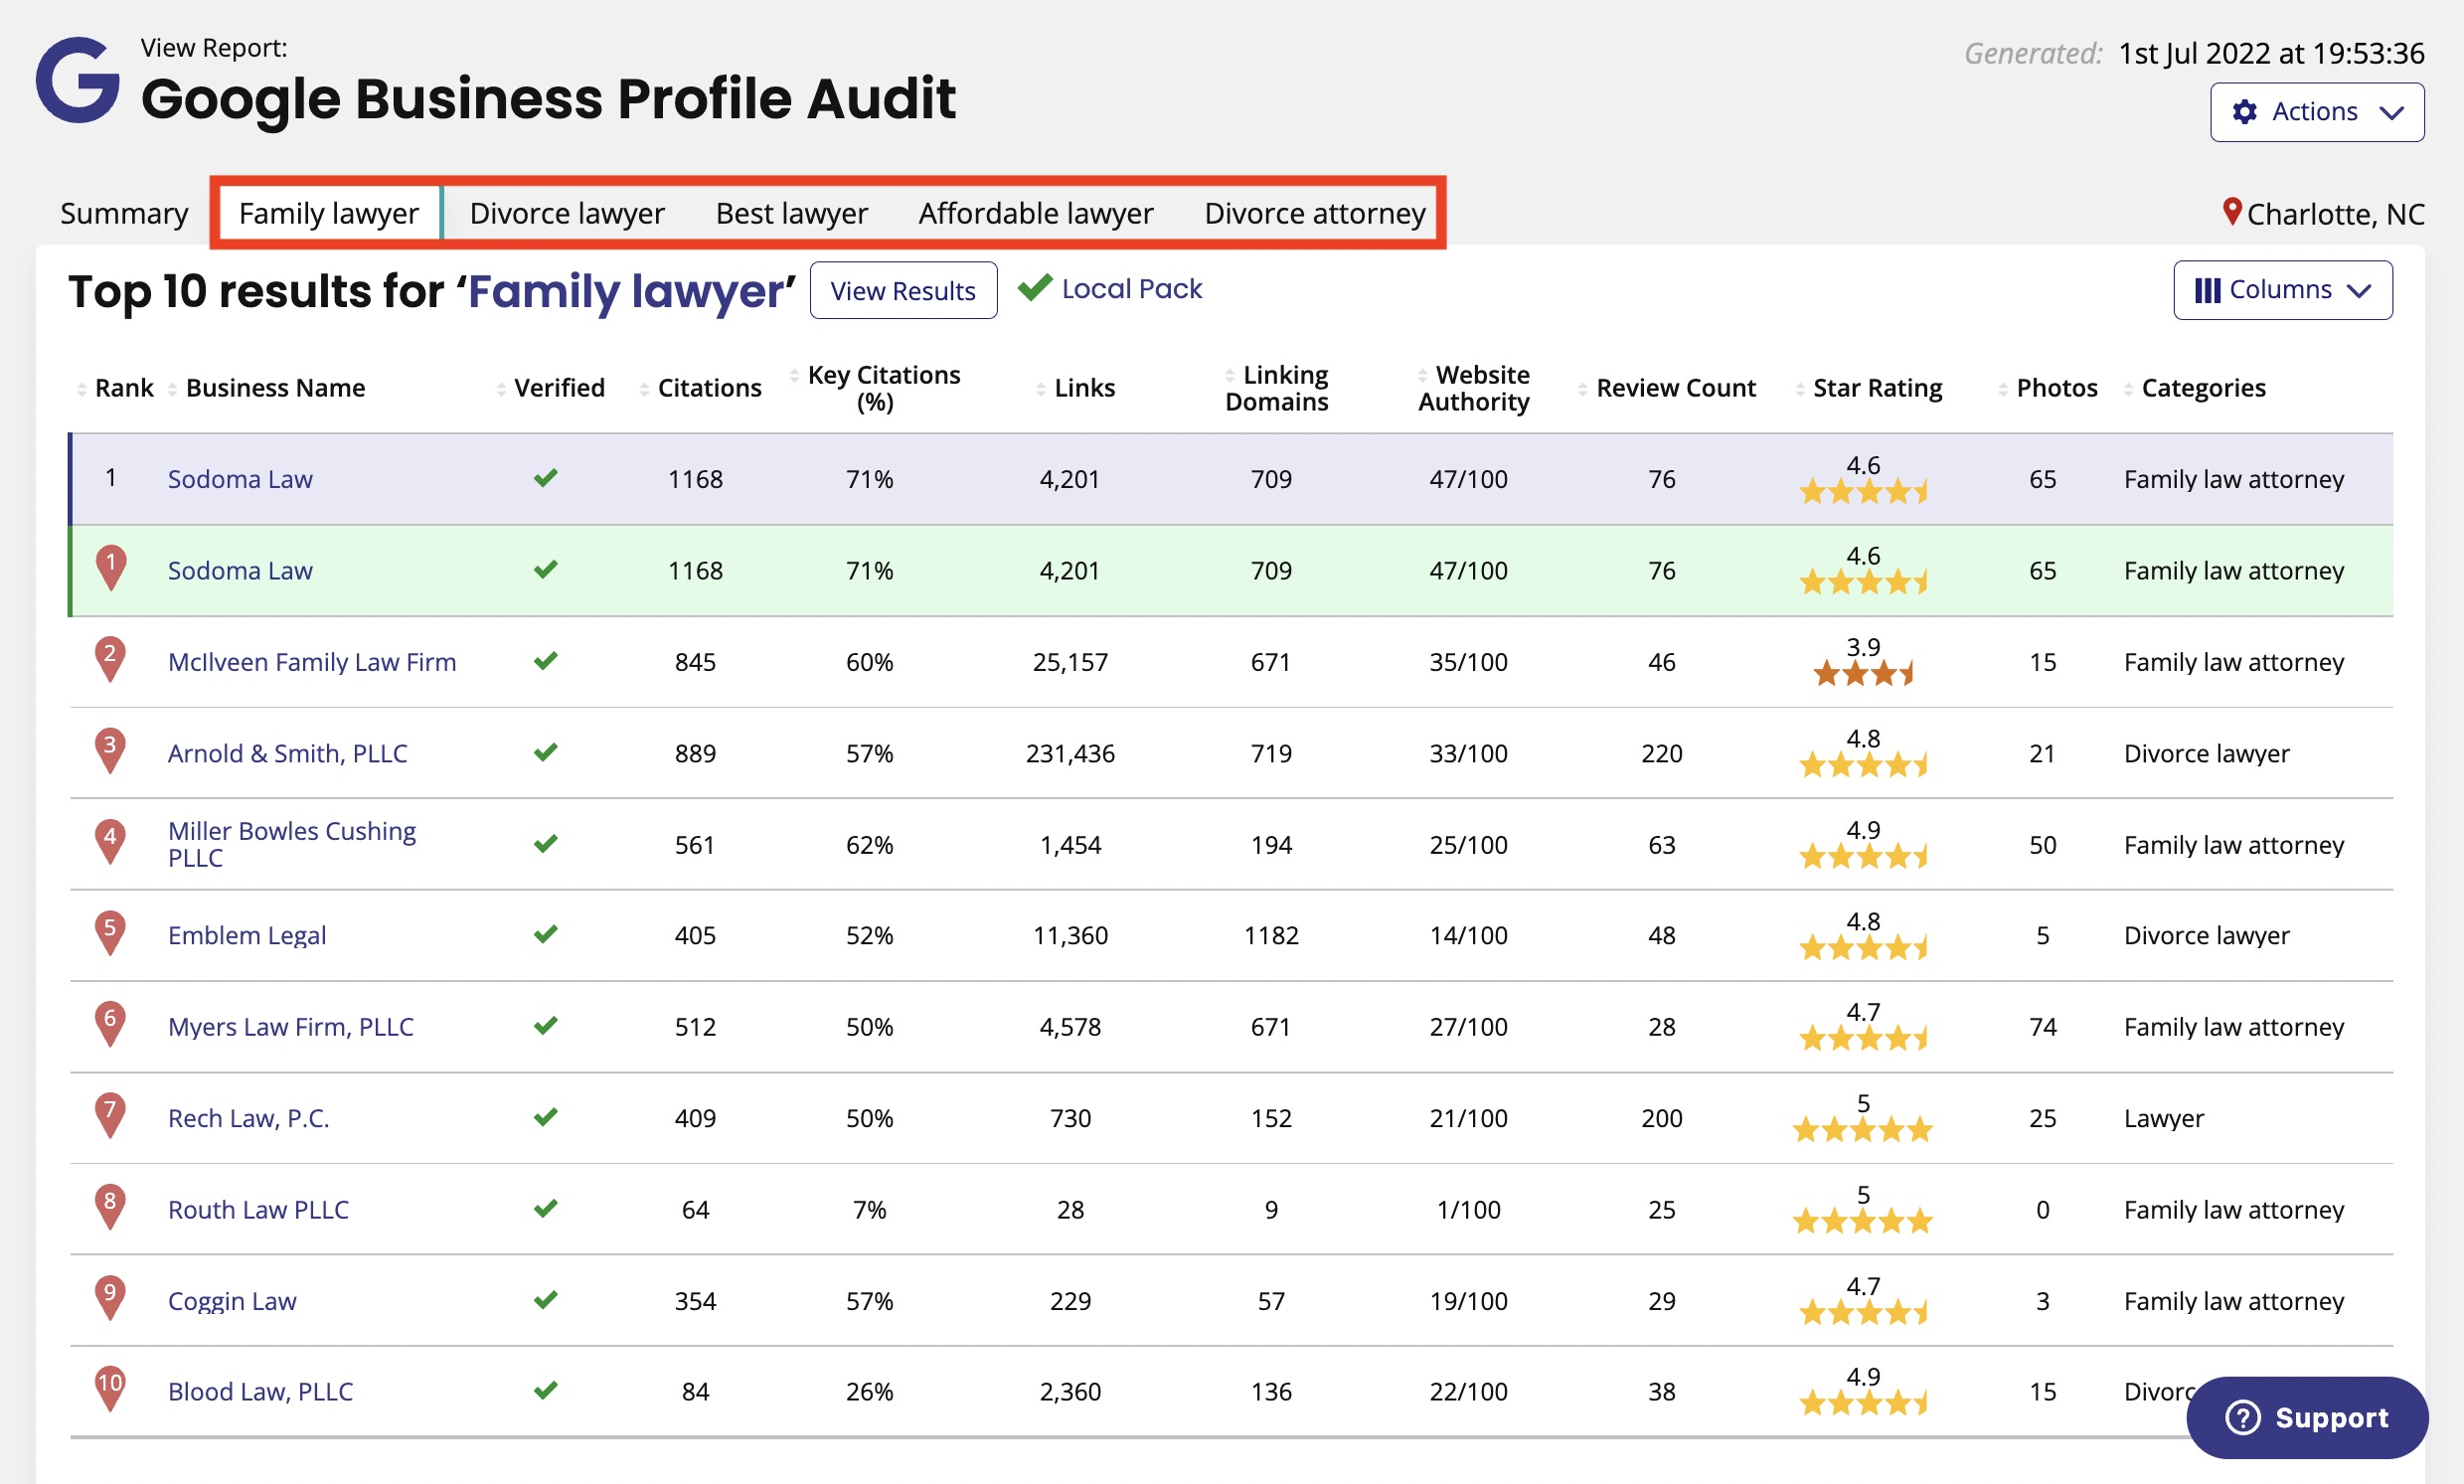Screen dimensions: 2464x1484
Task: Expand the Columns dropdown
Action: tap(2282, 290)
